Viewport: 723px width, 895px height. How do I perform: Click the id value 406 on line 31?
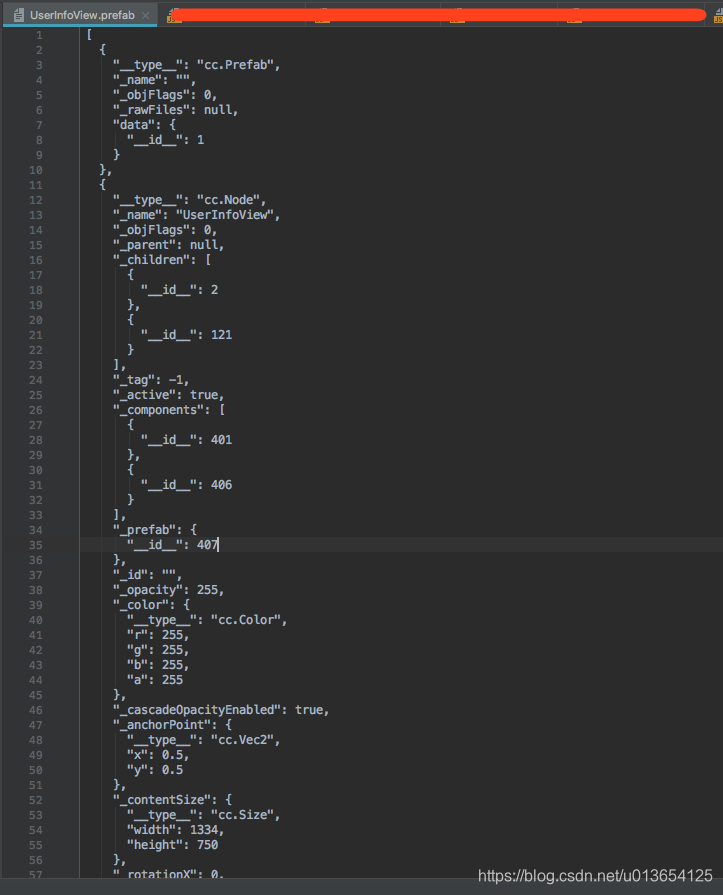click(221, 485)
